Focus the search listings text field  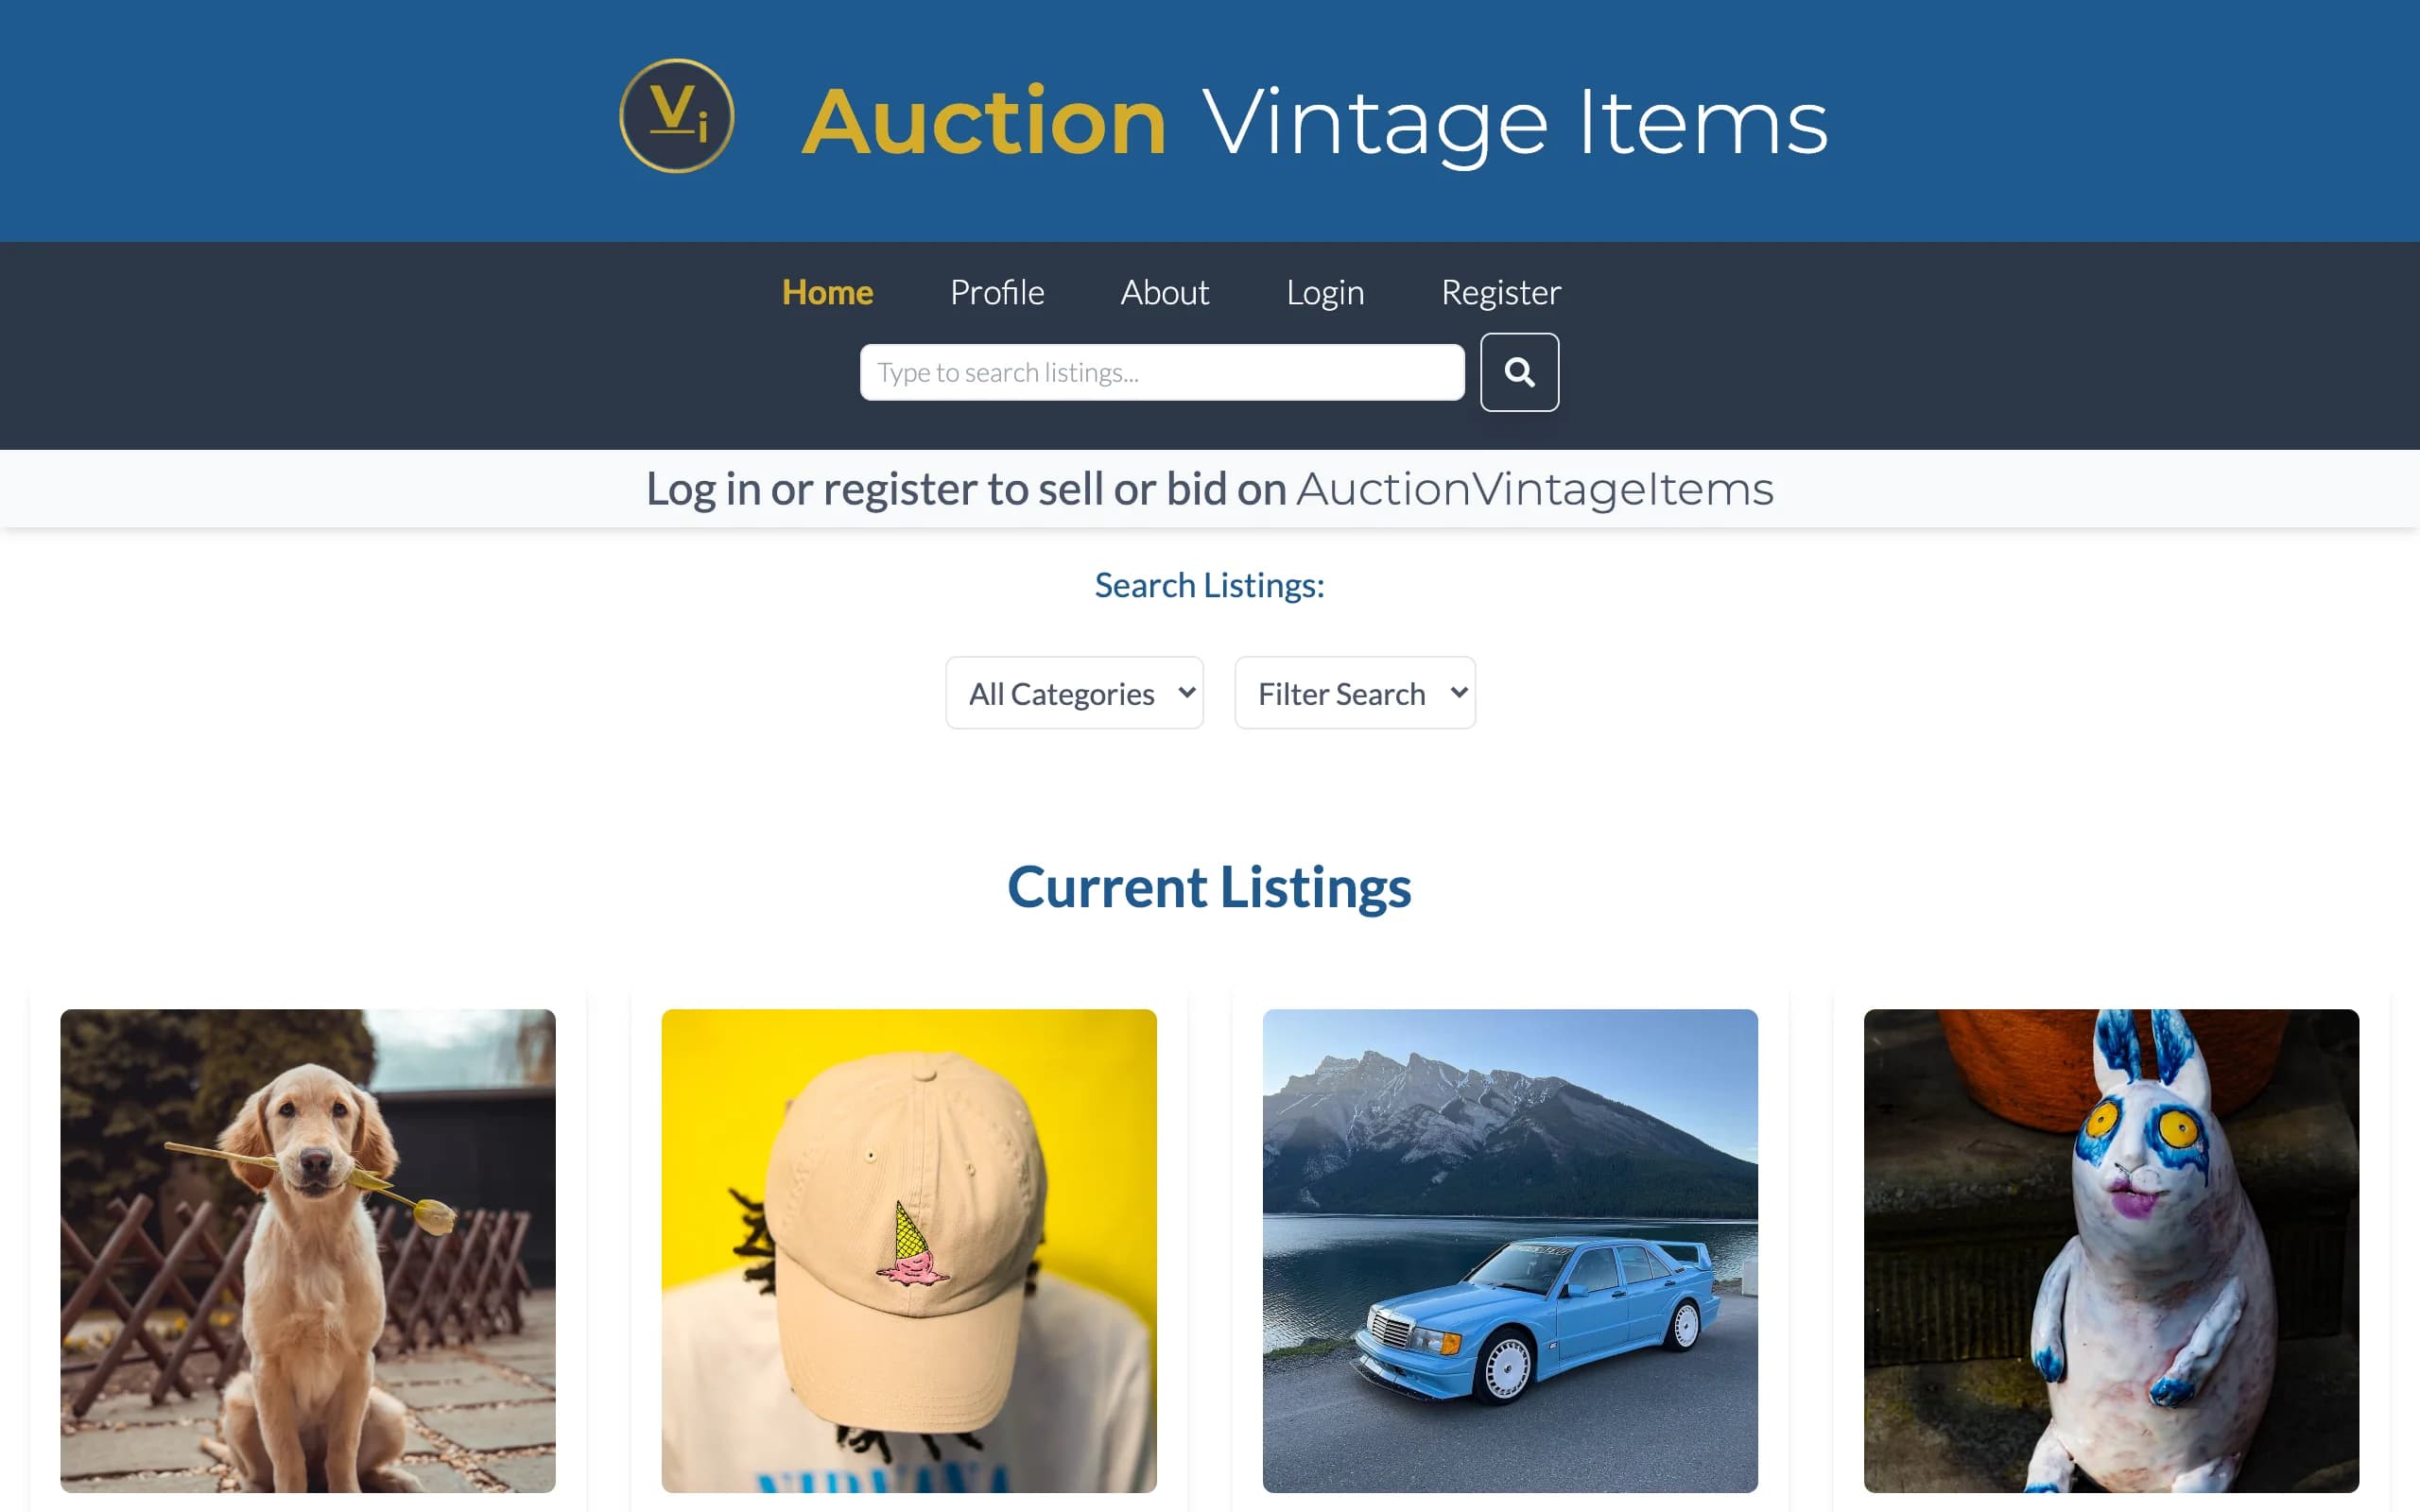[1162, 372]
